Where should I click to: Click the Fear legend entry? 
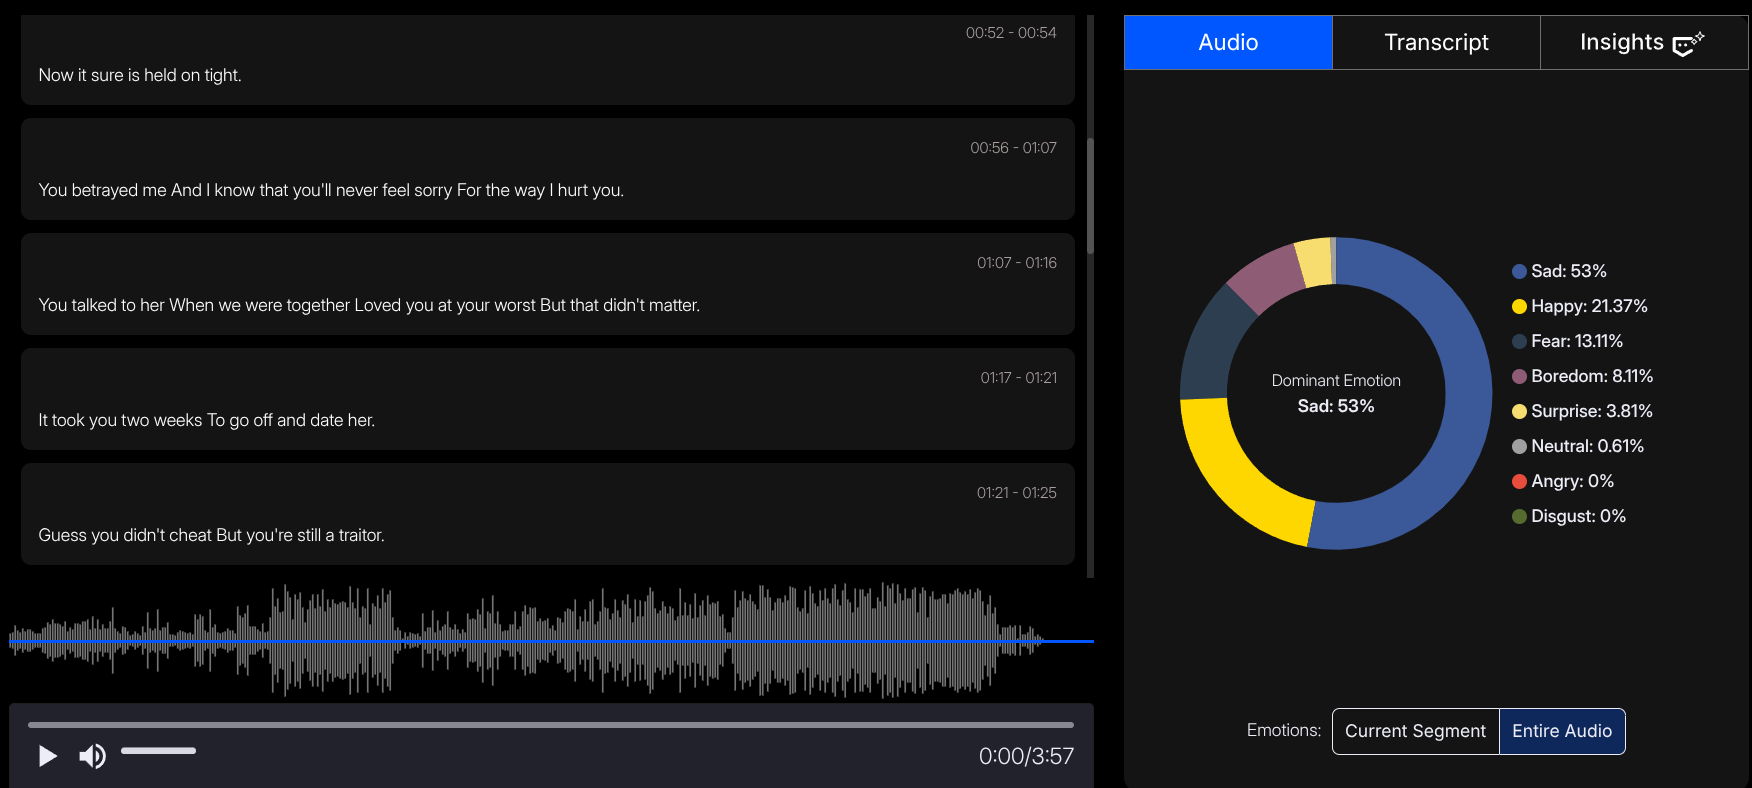click(x=1576, y=342)
